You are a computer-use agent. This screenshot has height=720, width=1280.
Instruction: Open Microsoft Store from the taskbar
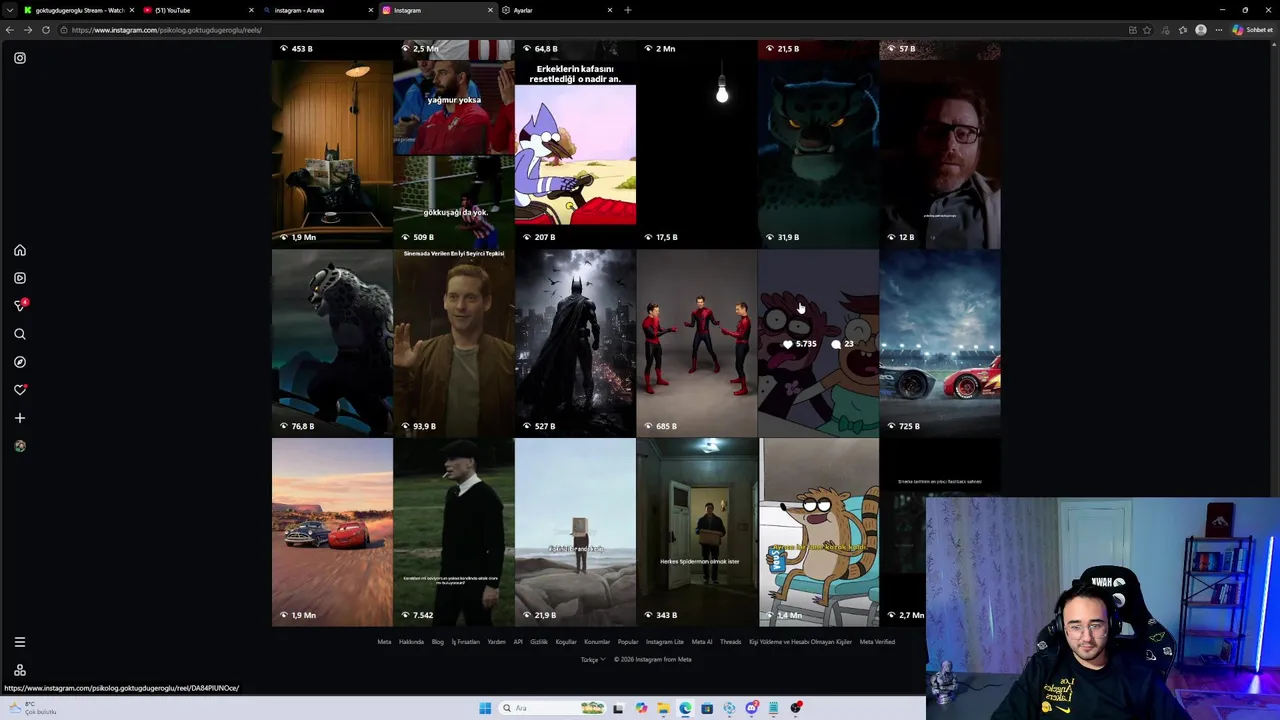pos(707,708)
